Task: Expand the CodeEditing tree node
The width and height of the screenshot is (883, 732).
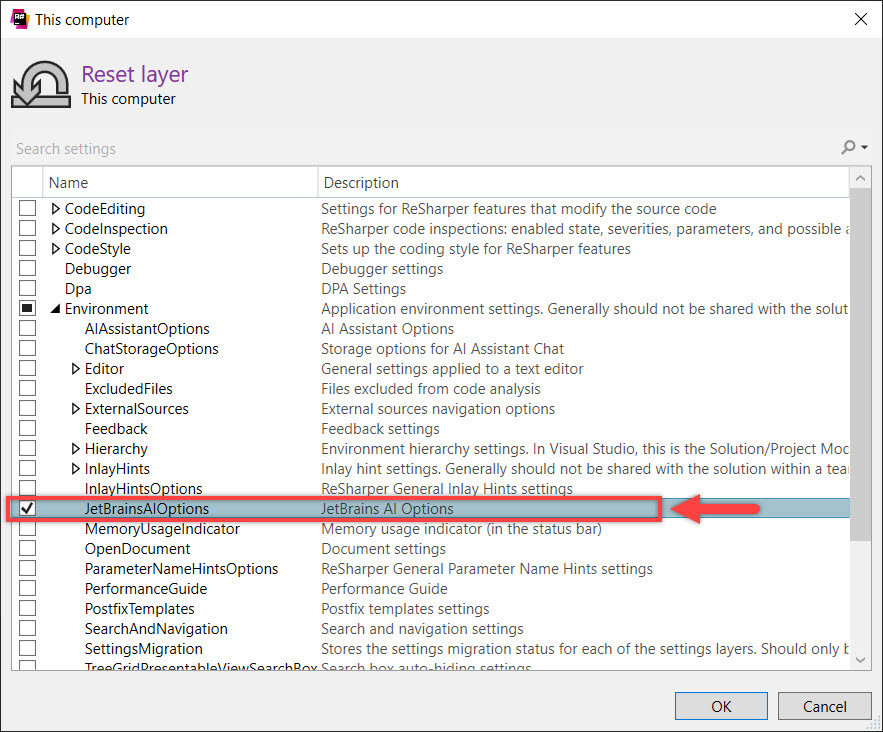Action: pyautogui.click(x=55, y=209)
